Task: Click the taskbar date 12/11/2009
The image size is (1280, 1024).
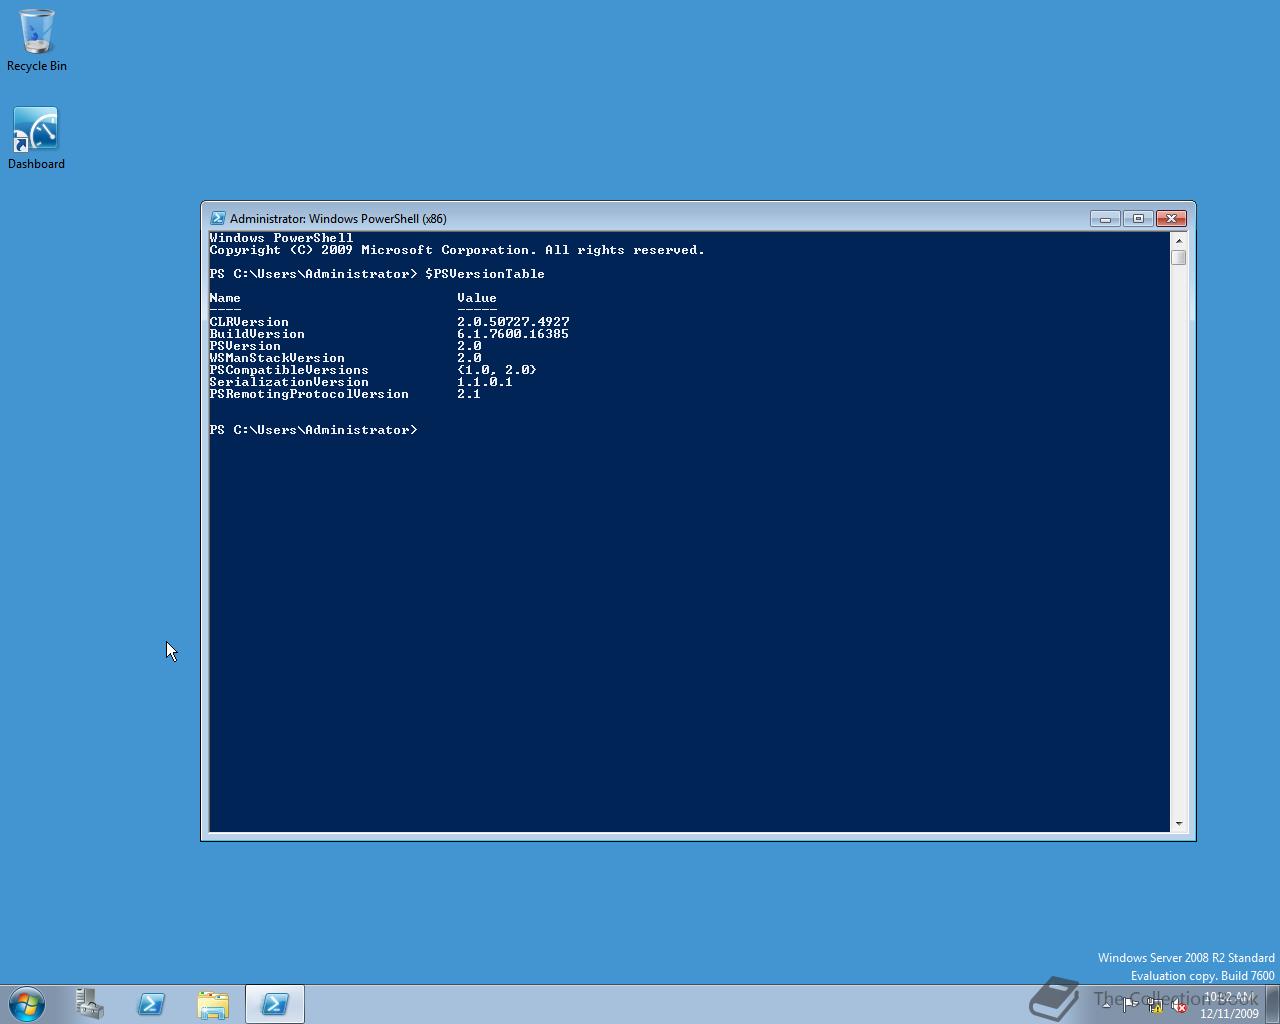Action: (1229, 1013)
